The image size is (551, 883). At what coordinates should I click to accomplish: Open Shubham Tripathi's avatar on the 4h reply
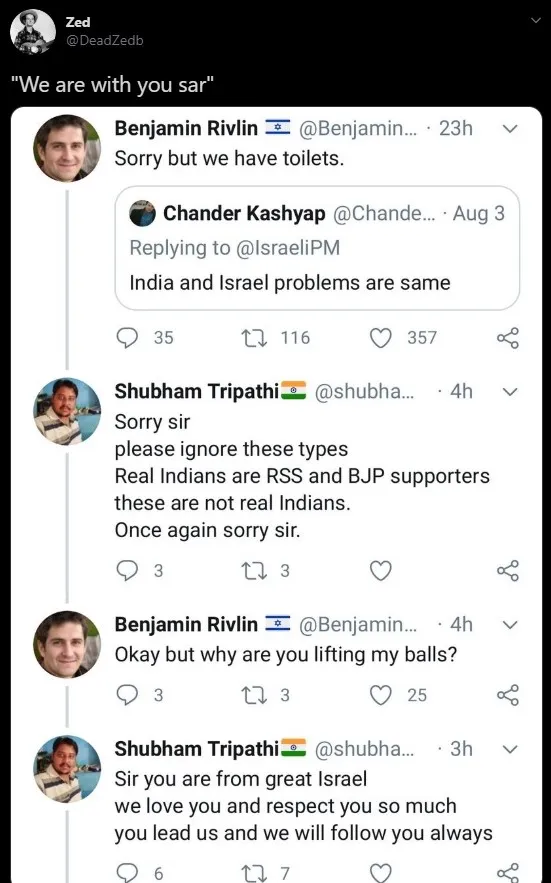click(x=67, y=411)
